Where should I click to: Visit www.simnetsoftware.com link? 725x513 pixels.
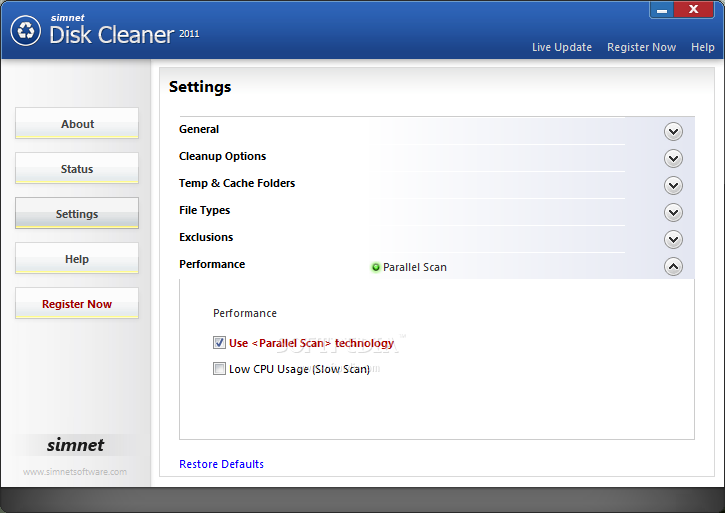(x=75, y=472)
